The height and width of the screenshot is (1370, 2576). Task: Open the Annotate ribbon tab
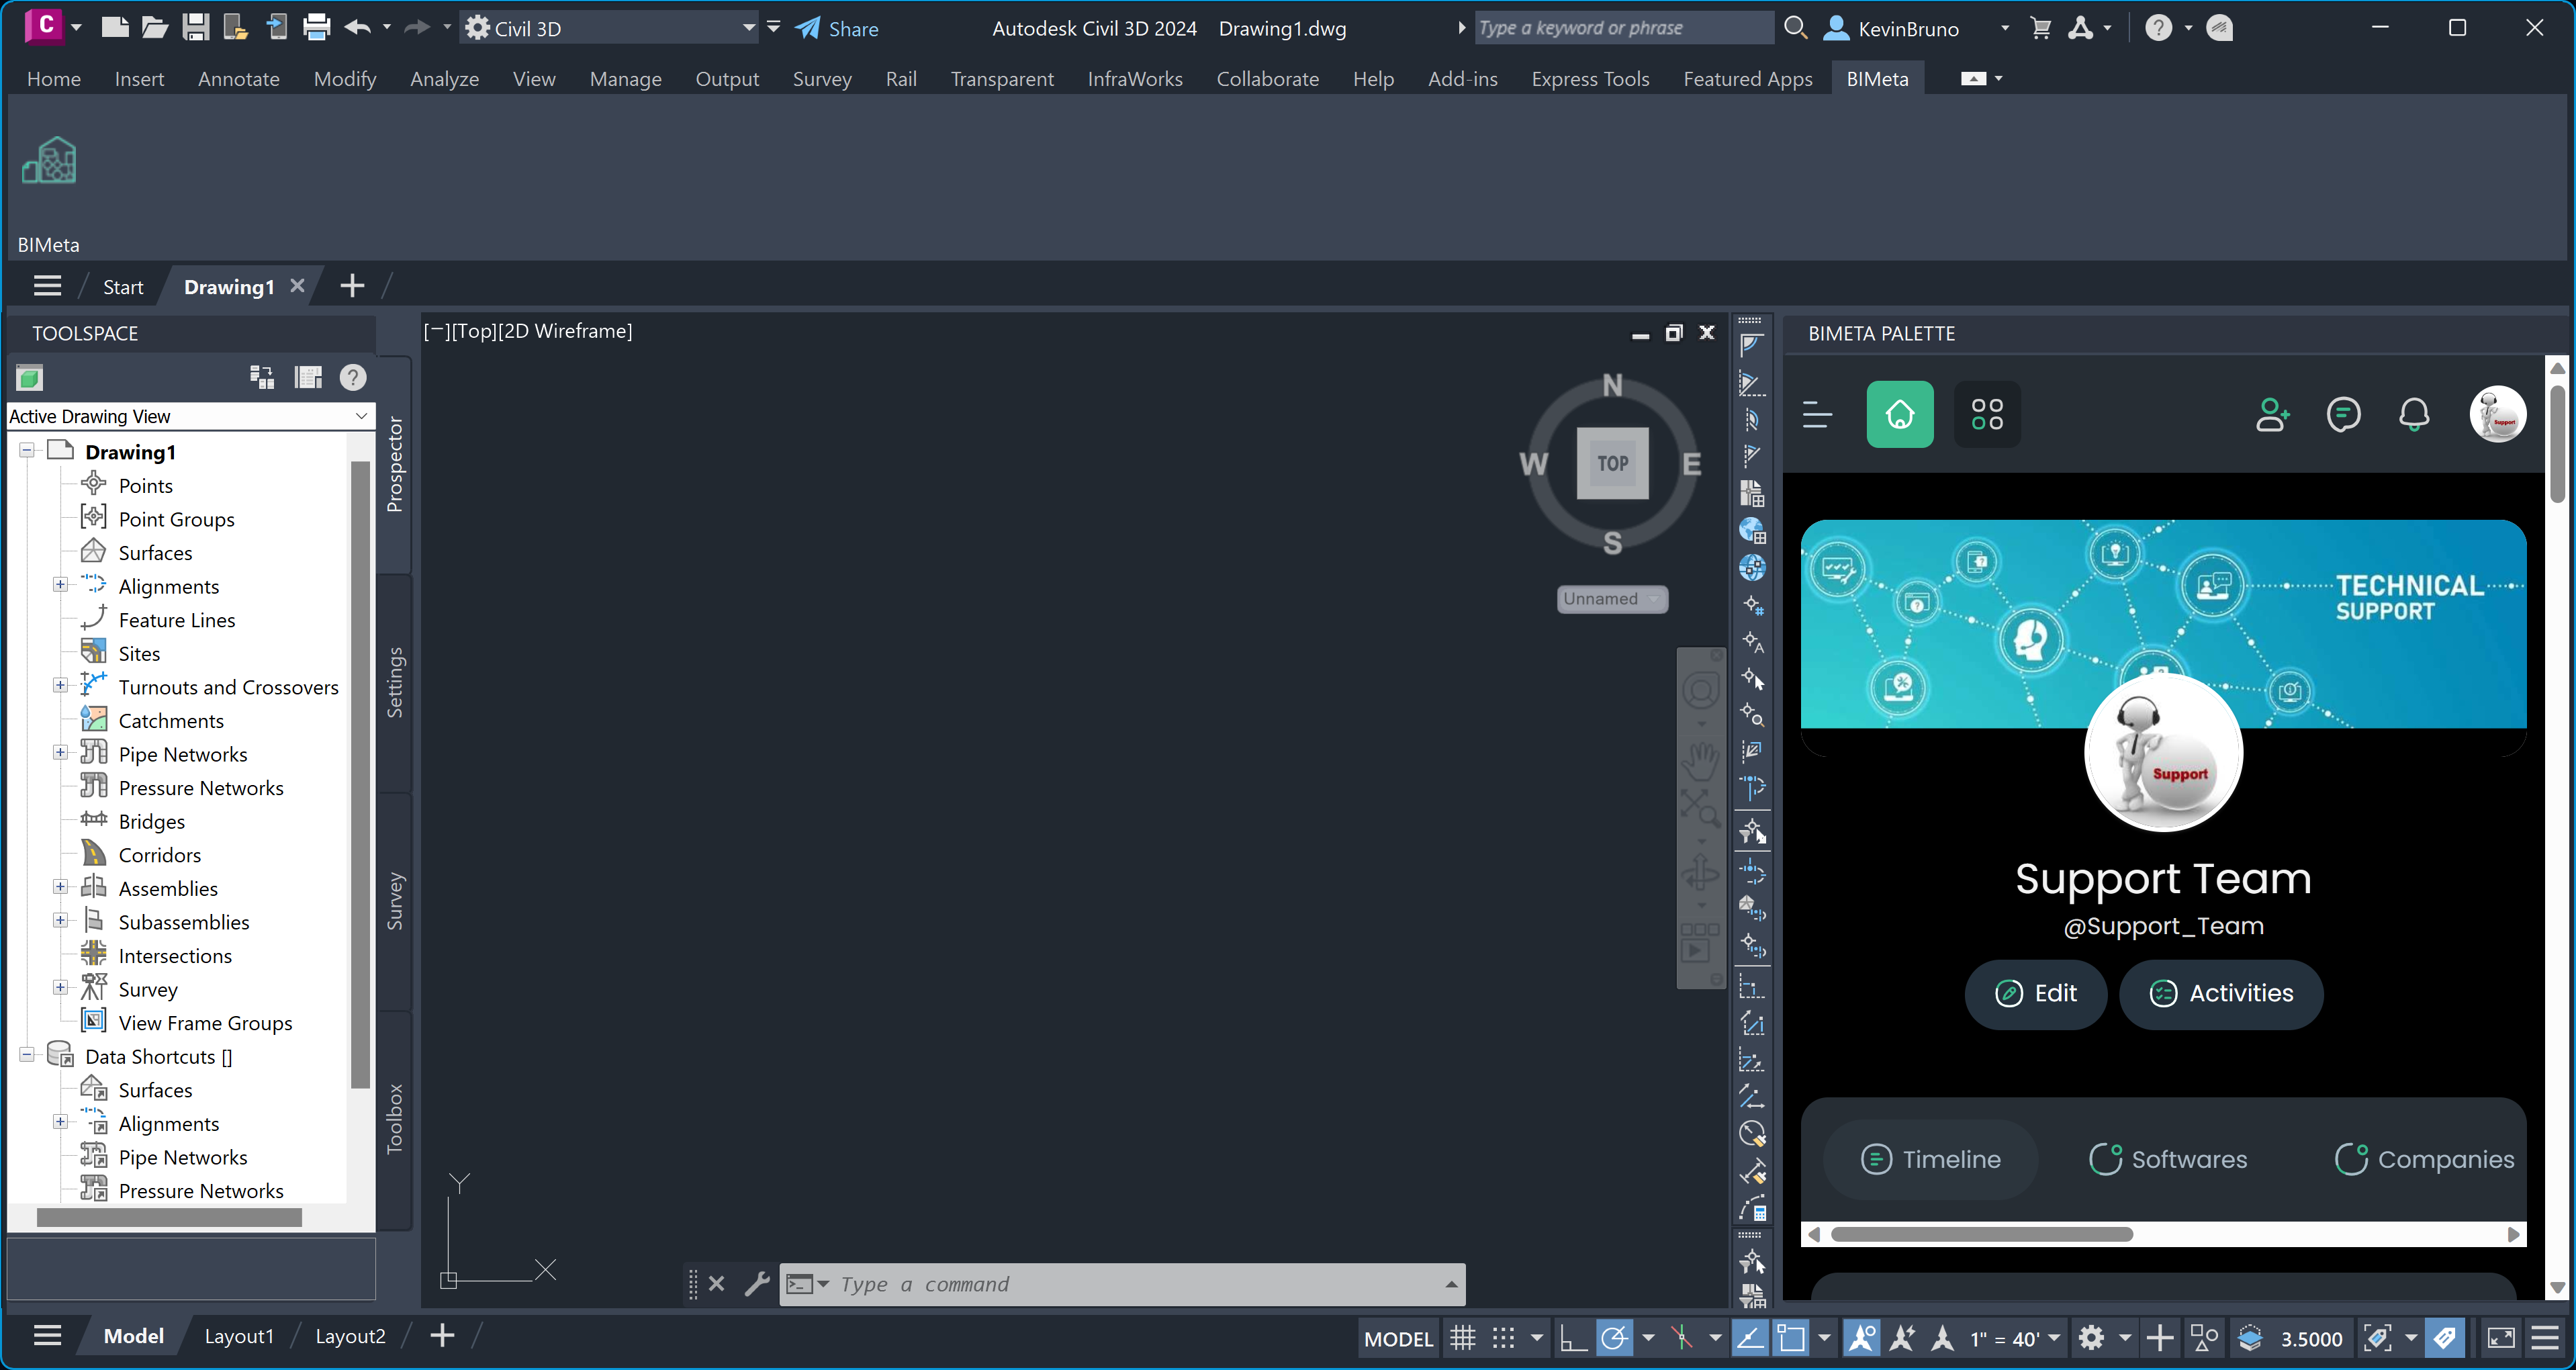(239, 79)
